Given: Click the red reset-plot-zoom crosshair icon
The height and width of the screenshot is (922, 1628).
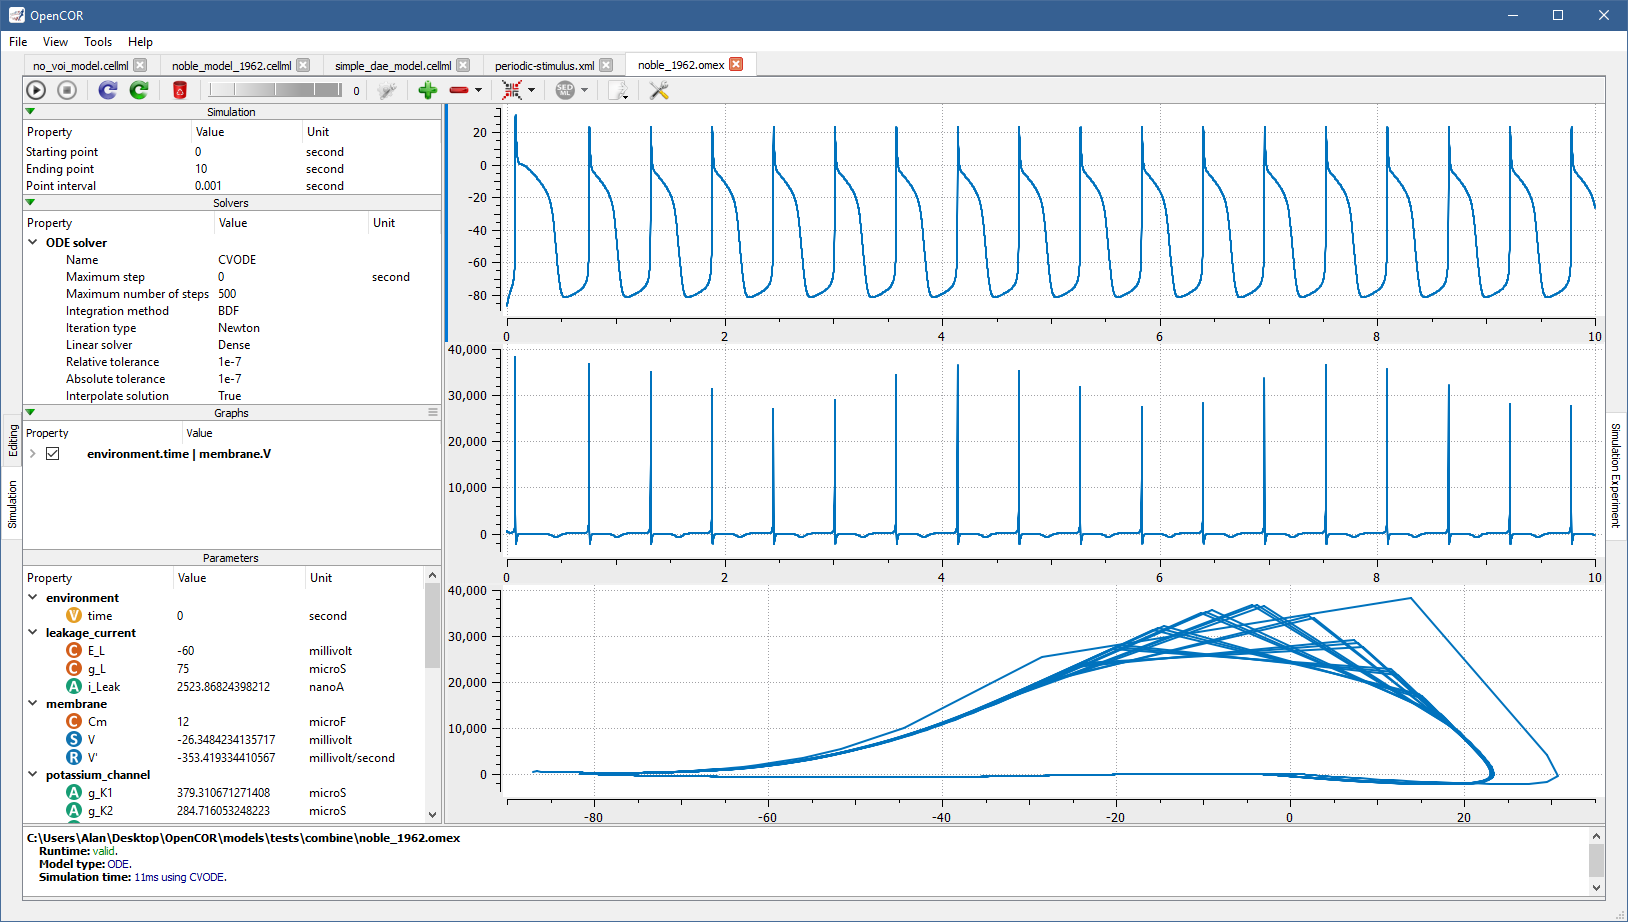Looking at the screenshot, I should (512, 90).
